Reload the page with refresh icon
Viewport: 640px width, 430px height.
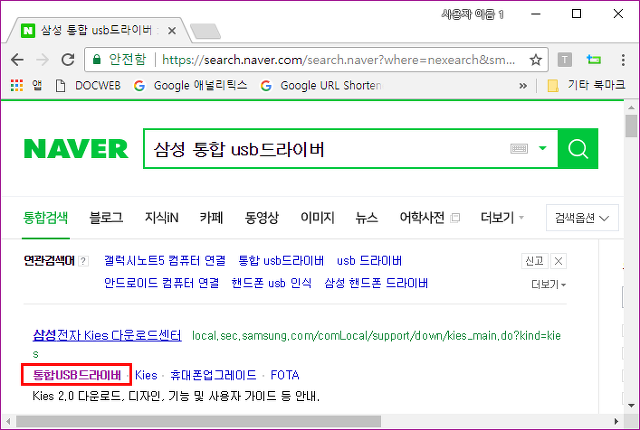[68, 60]
